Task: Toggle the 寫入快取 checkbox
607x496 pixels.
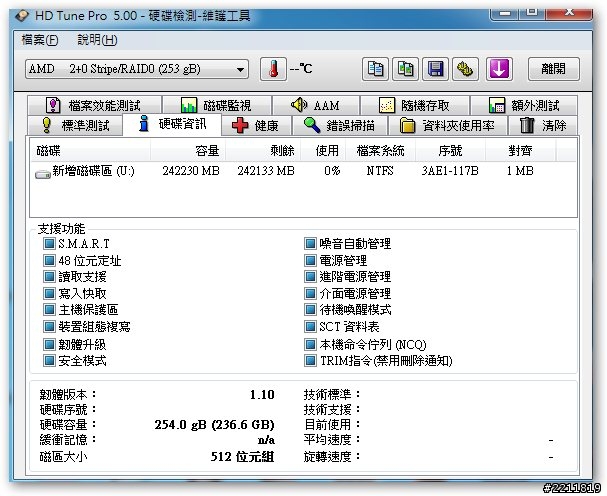Action: [x=49, y=293]
